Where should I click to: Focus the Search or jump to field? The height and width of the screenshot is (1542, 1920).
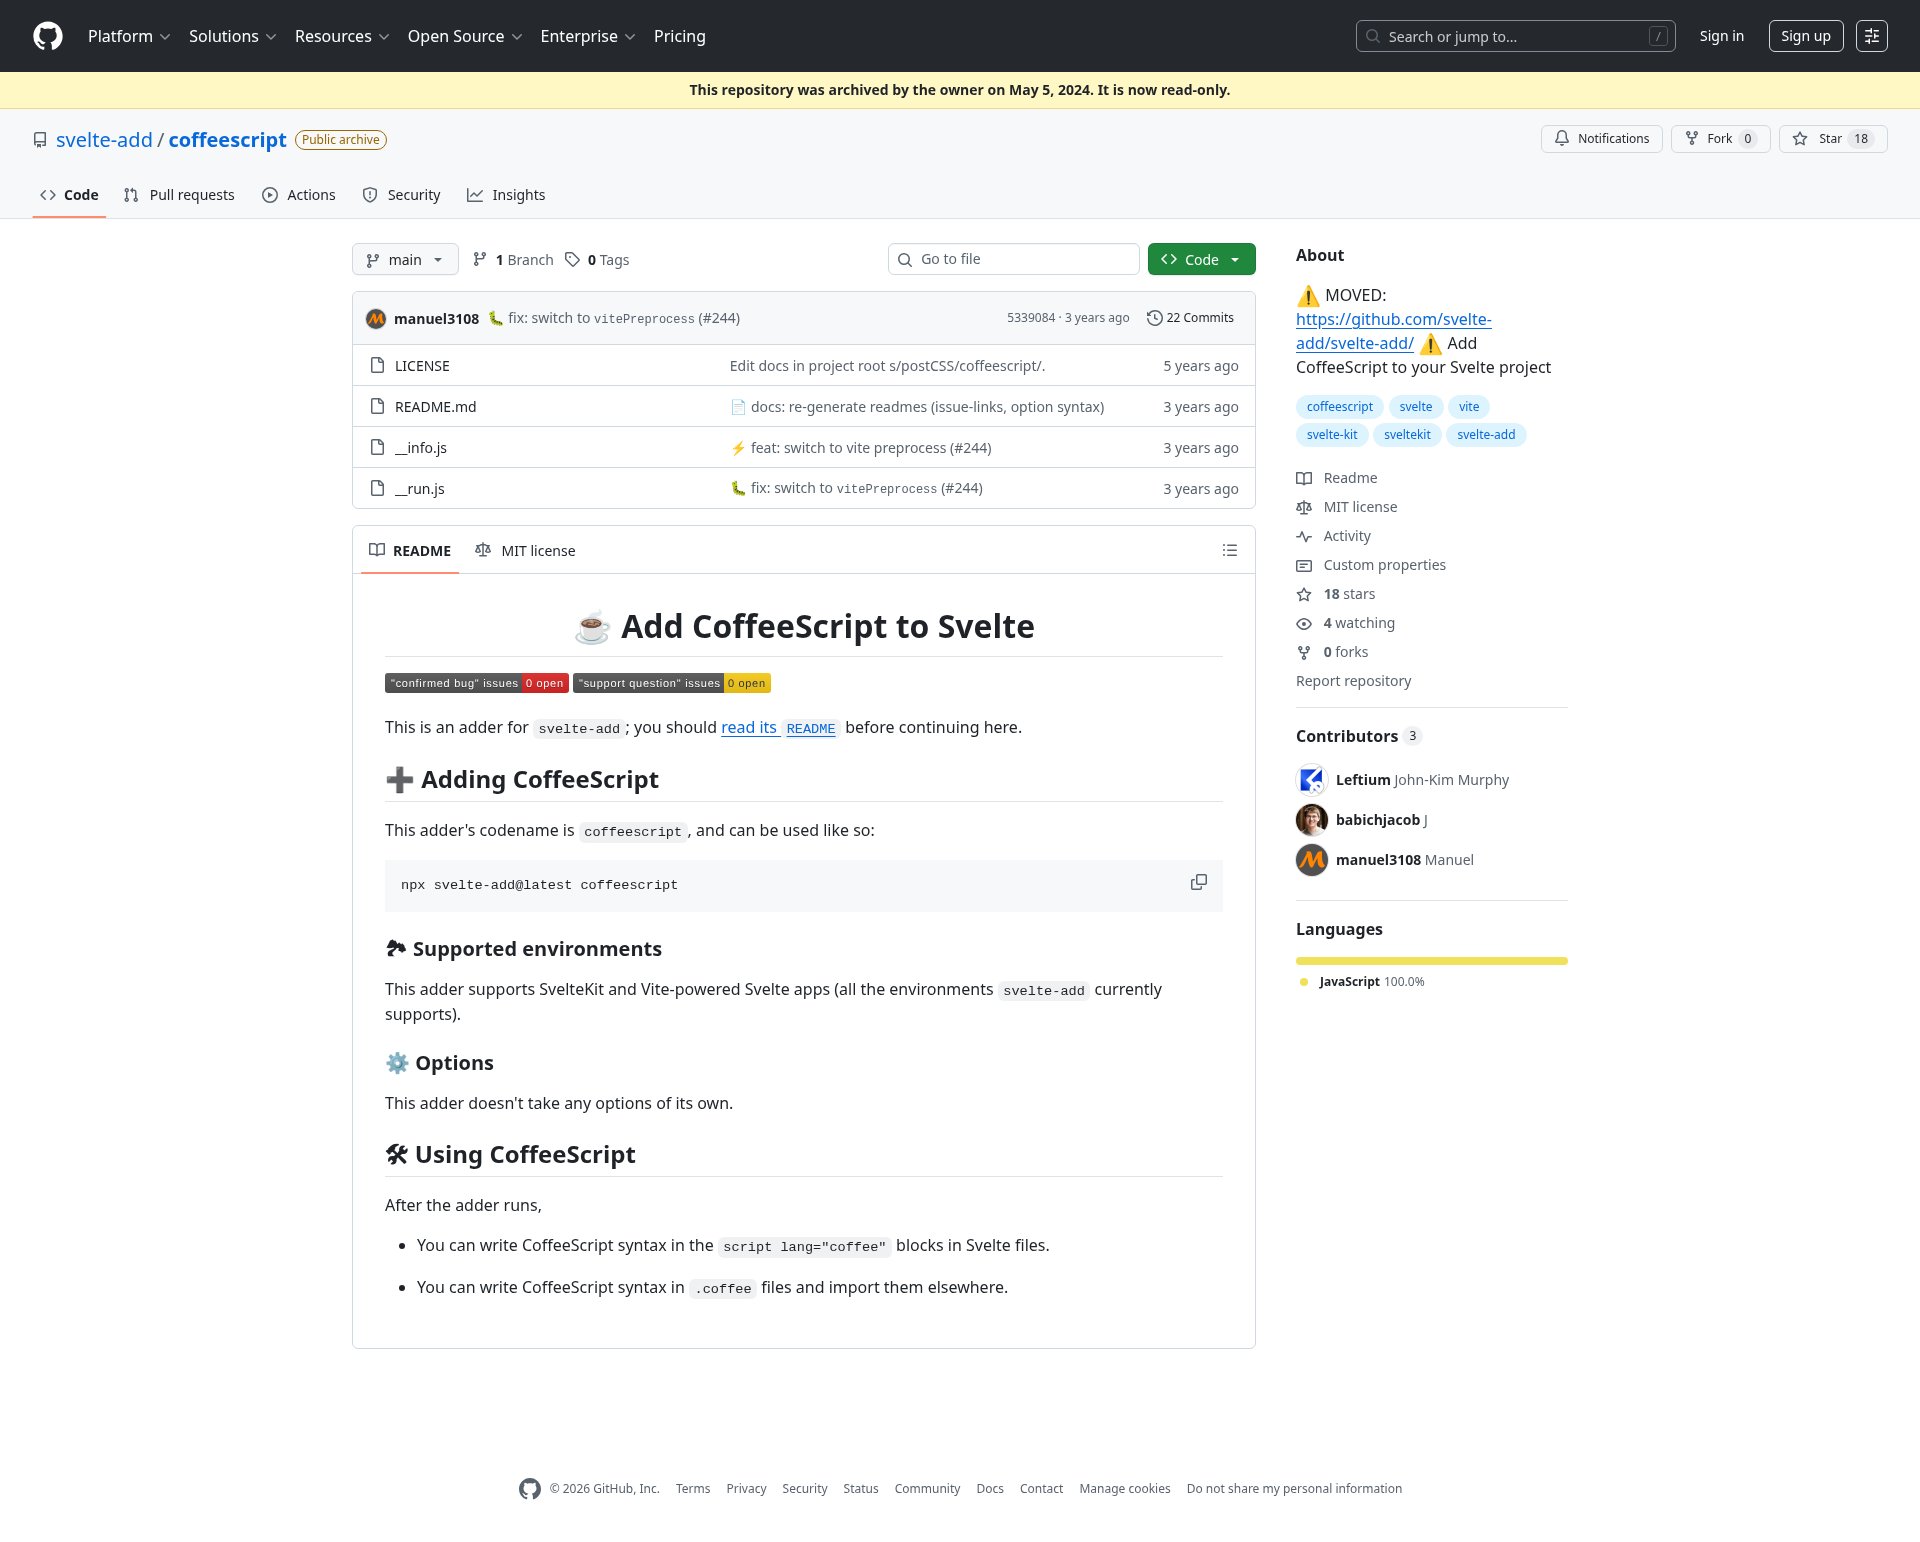pos(1516,36)
